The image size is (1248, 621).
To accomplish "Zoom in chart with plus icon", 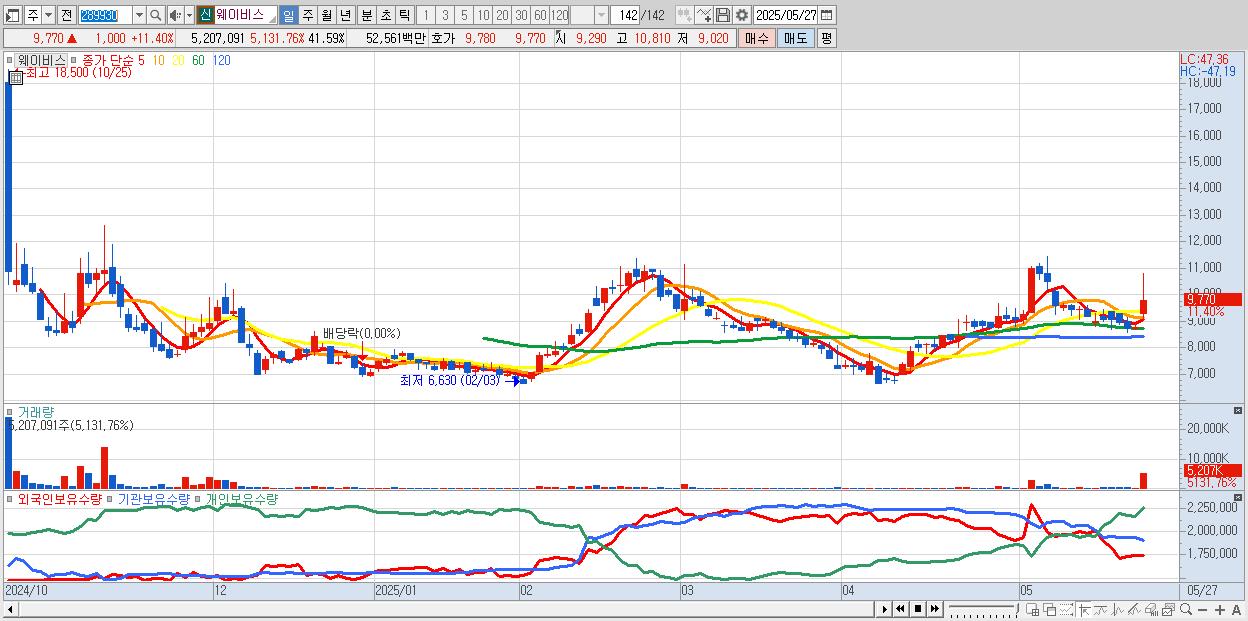I will 1220,609.
